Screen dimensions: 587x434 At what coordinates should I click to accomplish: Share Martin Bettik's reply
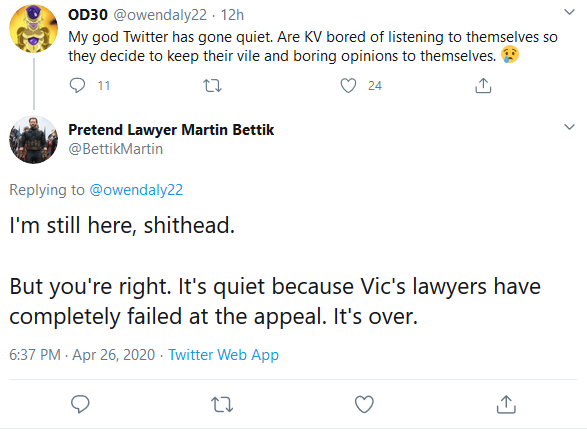[x=506, y=404]
